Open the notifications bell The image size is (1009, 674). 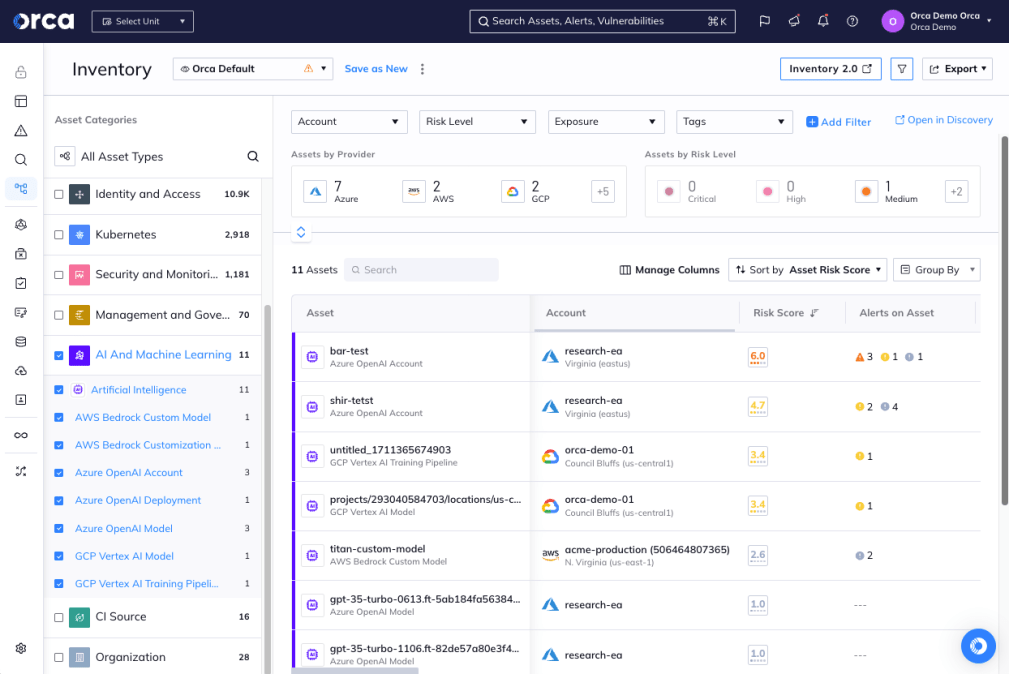[x=823, y=21]
